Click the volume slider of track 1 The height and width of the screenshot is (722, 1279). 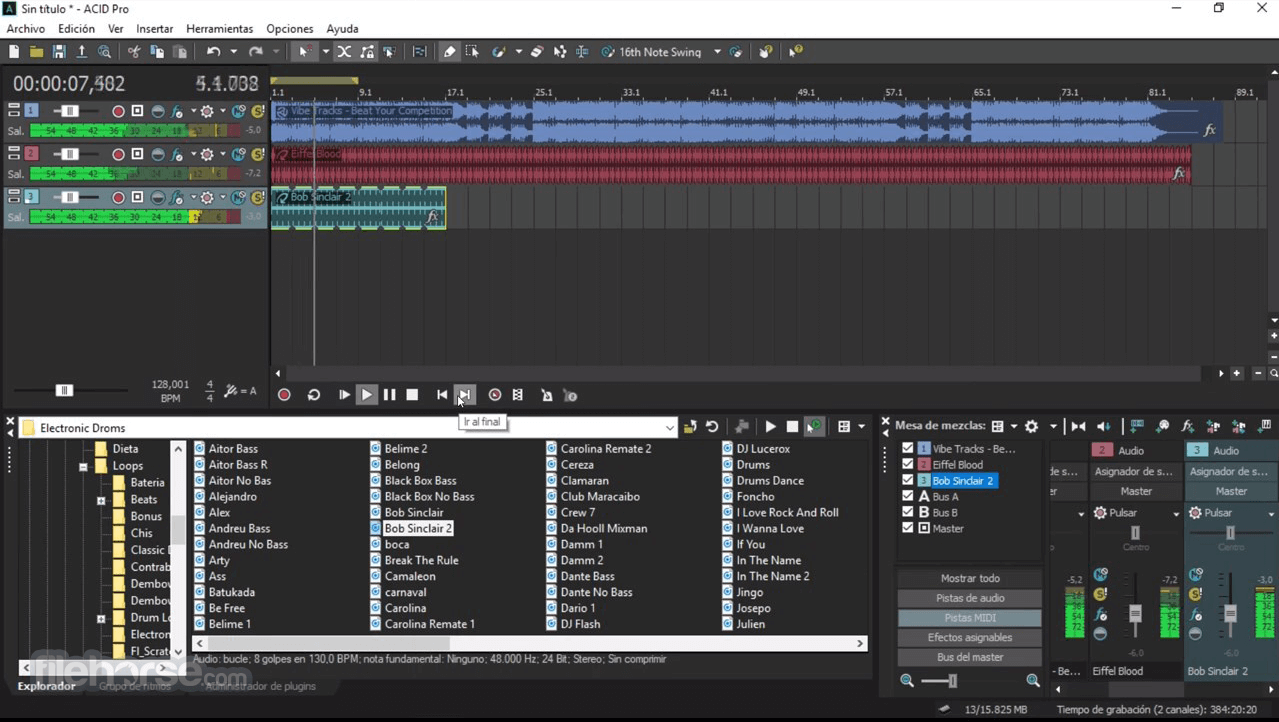tap(70, 111)
